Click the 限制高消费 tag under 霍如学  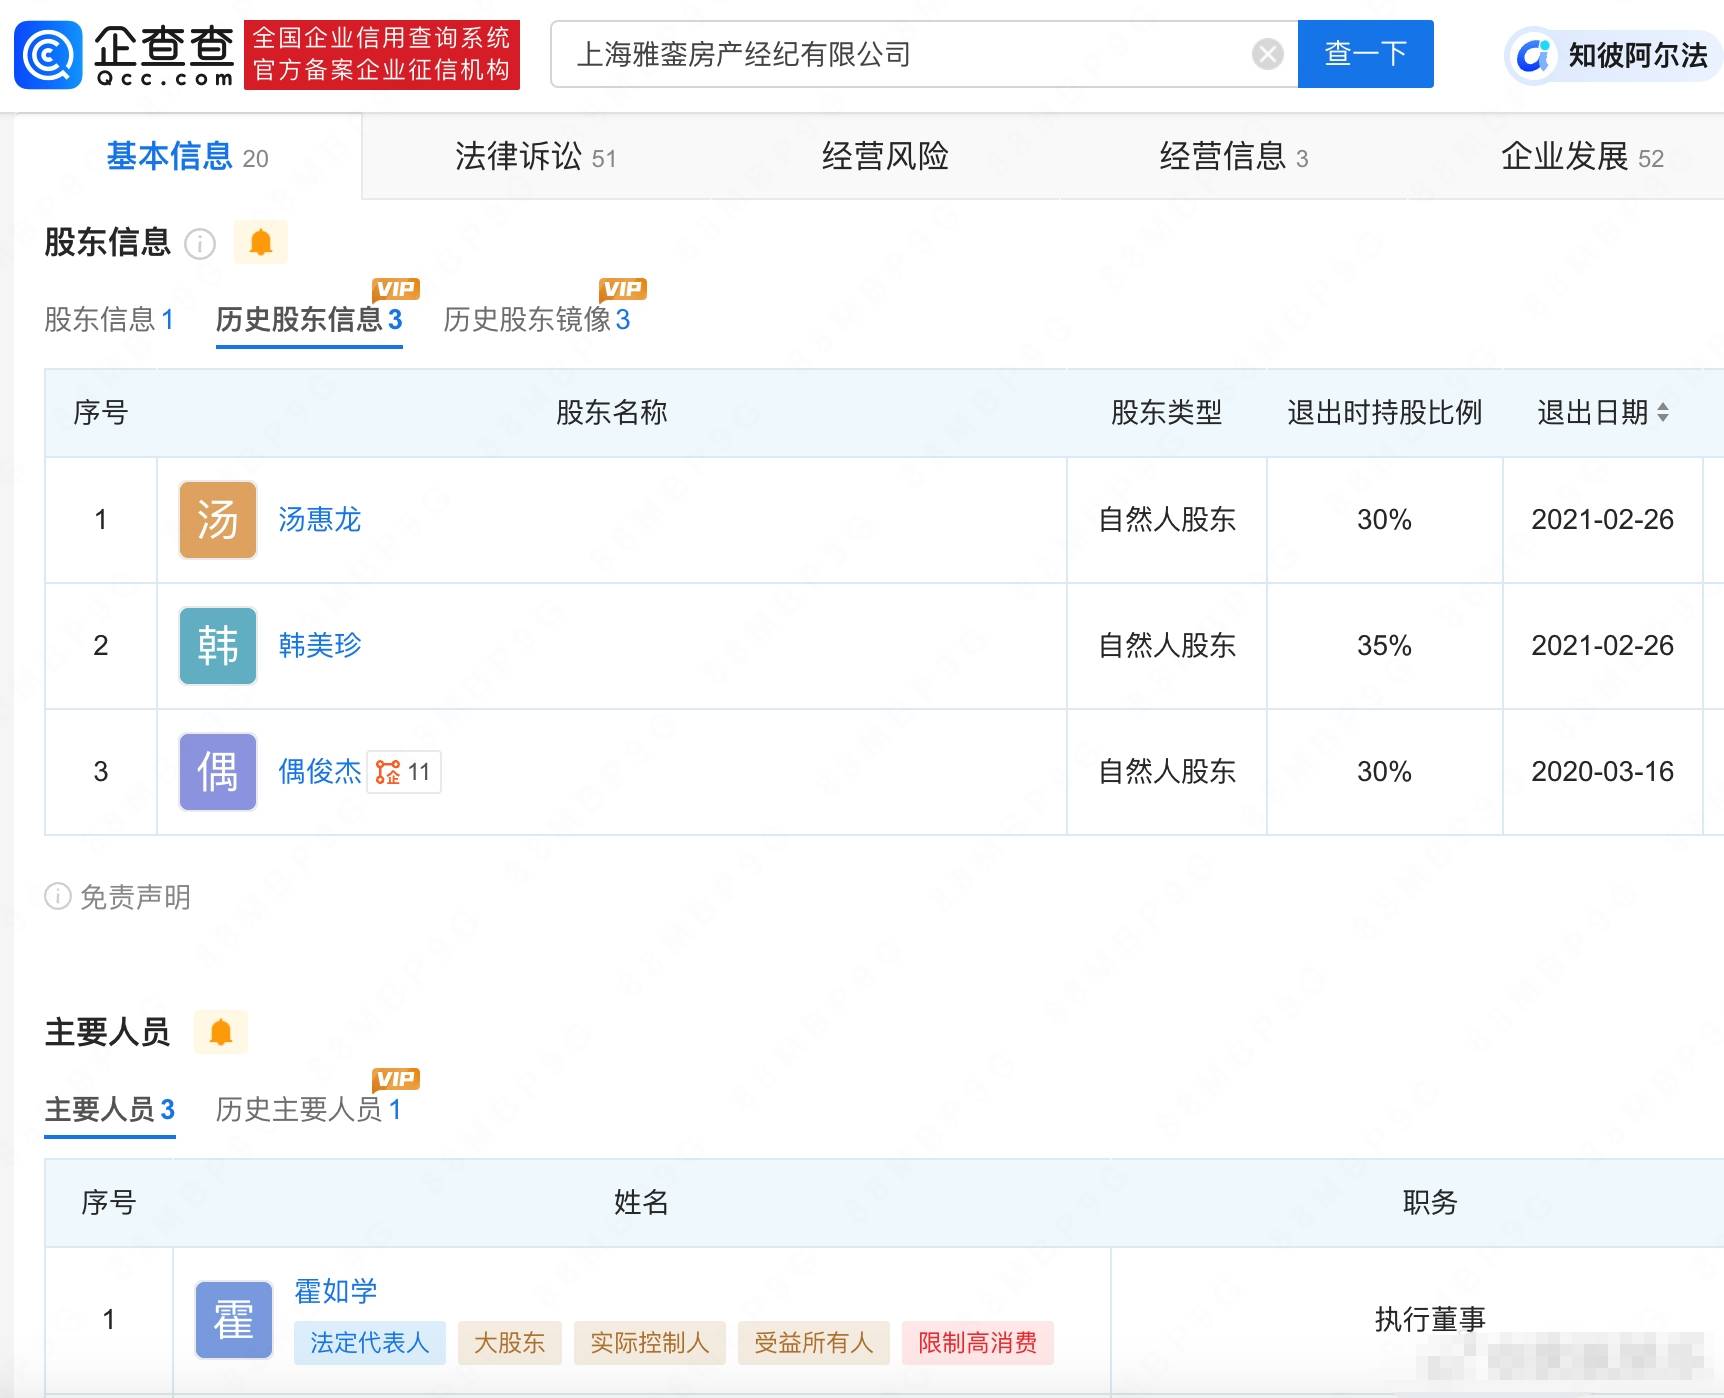pos(977,1344)
